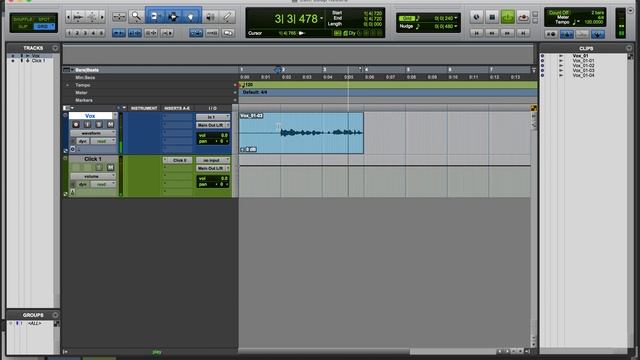Toggle the Grid indicator in grid display

click(x=406, y=18)
